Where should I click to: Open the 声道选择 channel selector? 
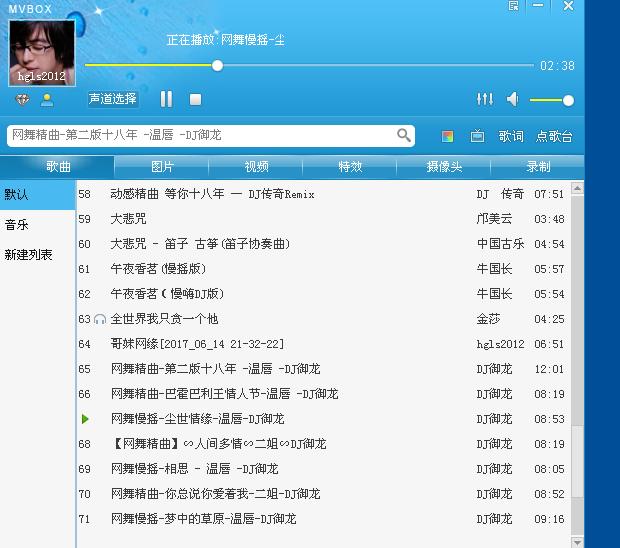112,99
